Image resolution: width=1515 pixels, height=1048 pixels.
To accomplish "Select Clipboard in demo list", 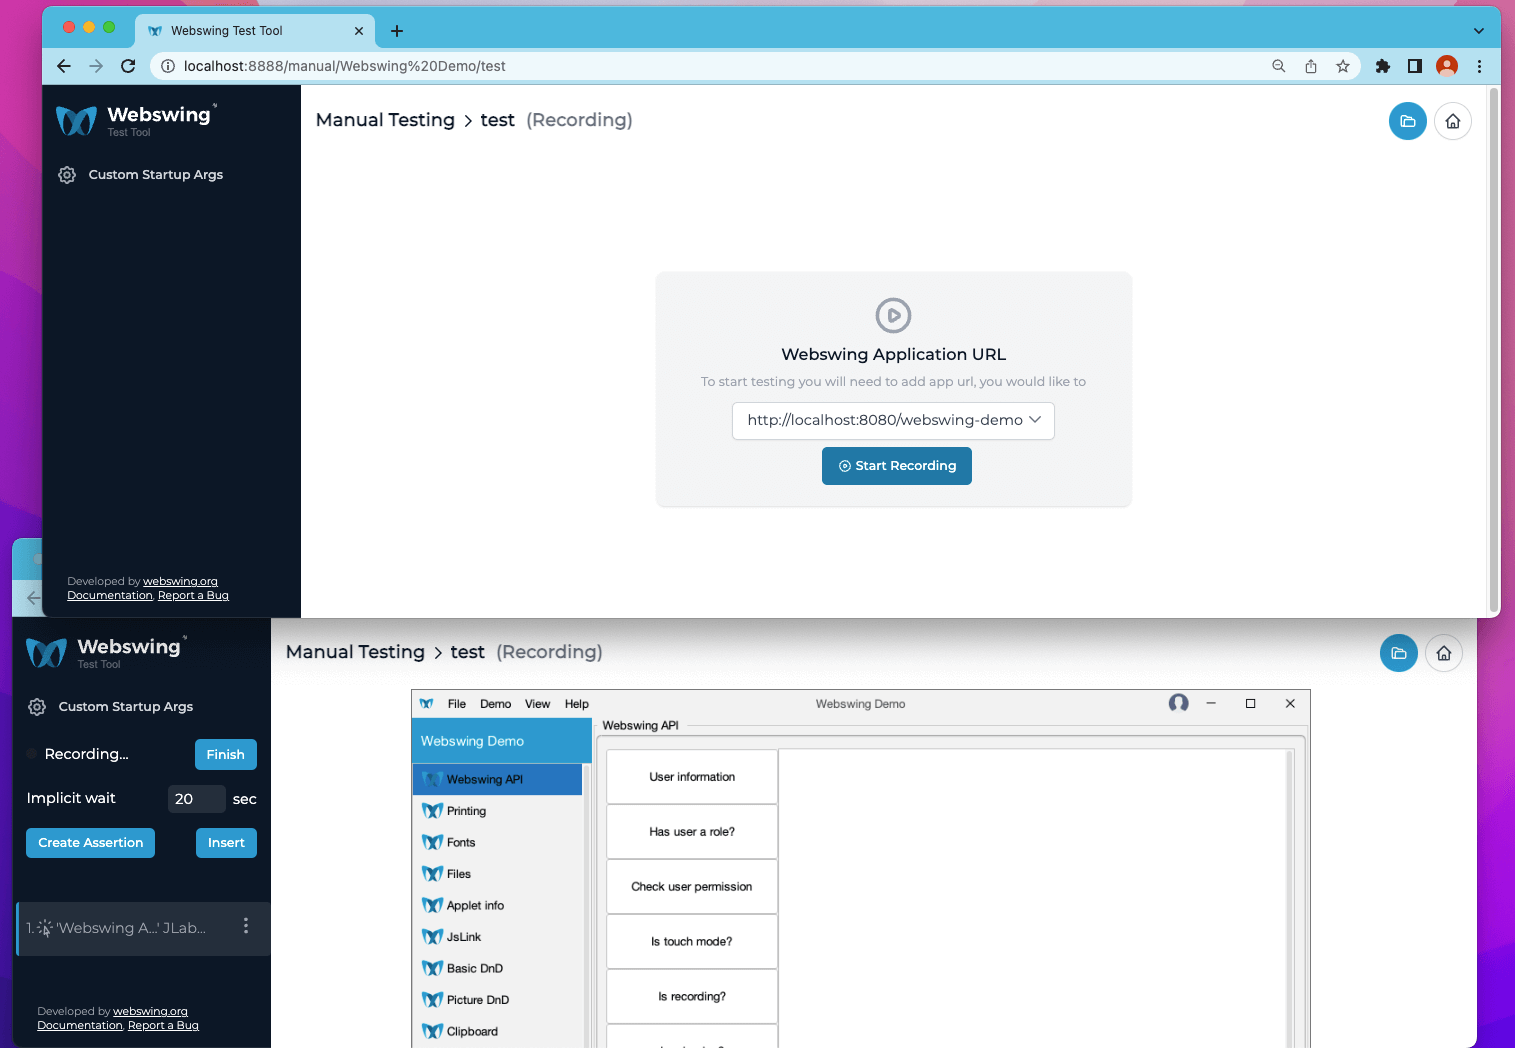I will coord(497,1032).
